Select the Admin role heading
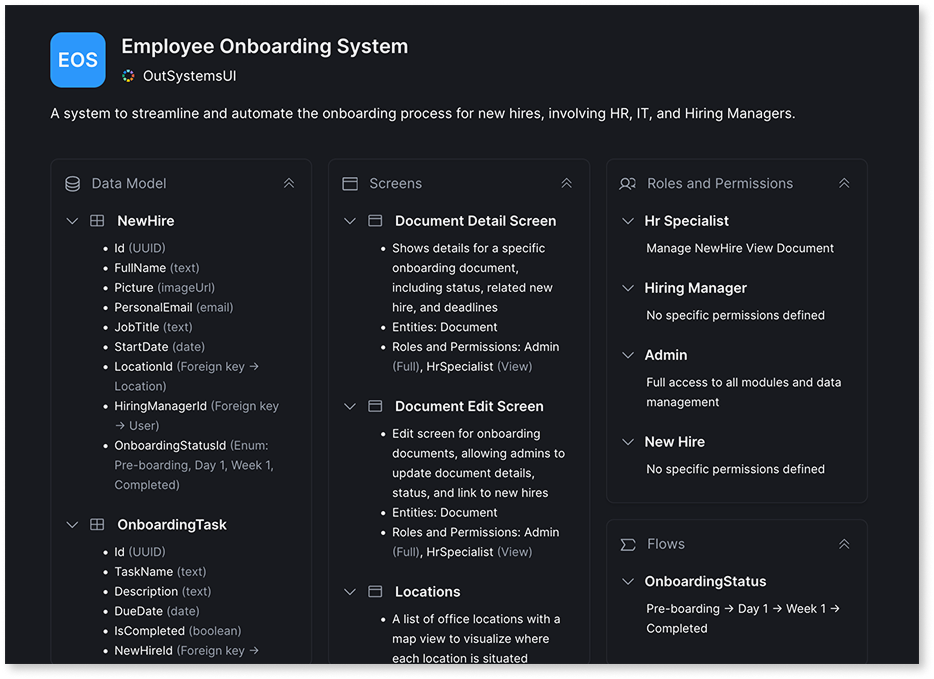Viewport: 934px width, 679px height. tap(666, 355)
